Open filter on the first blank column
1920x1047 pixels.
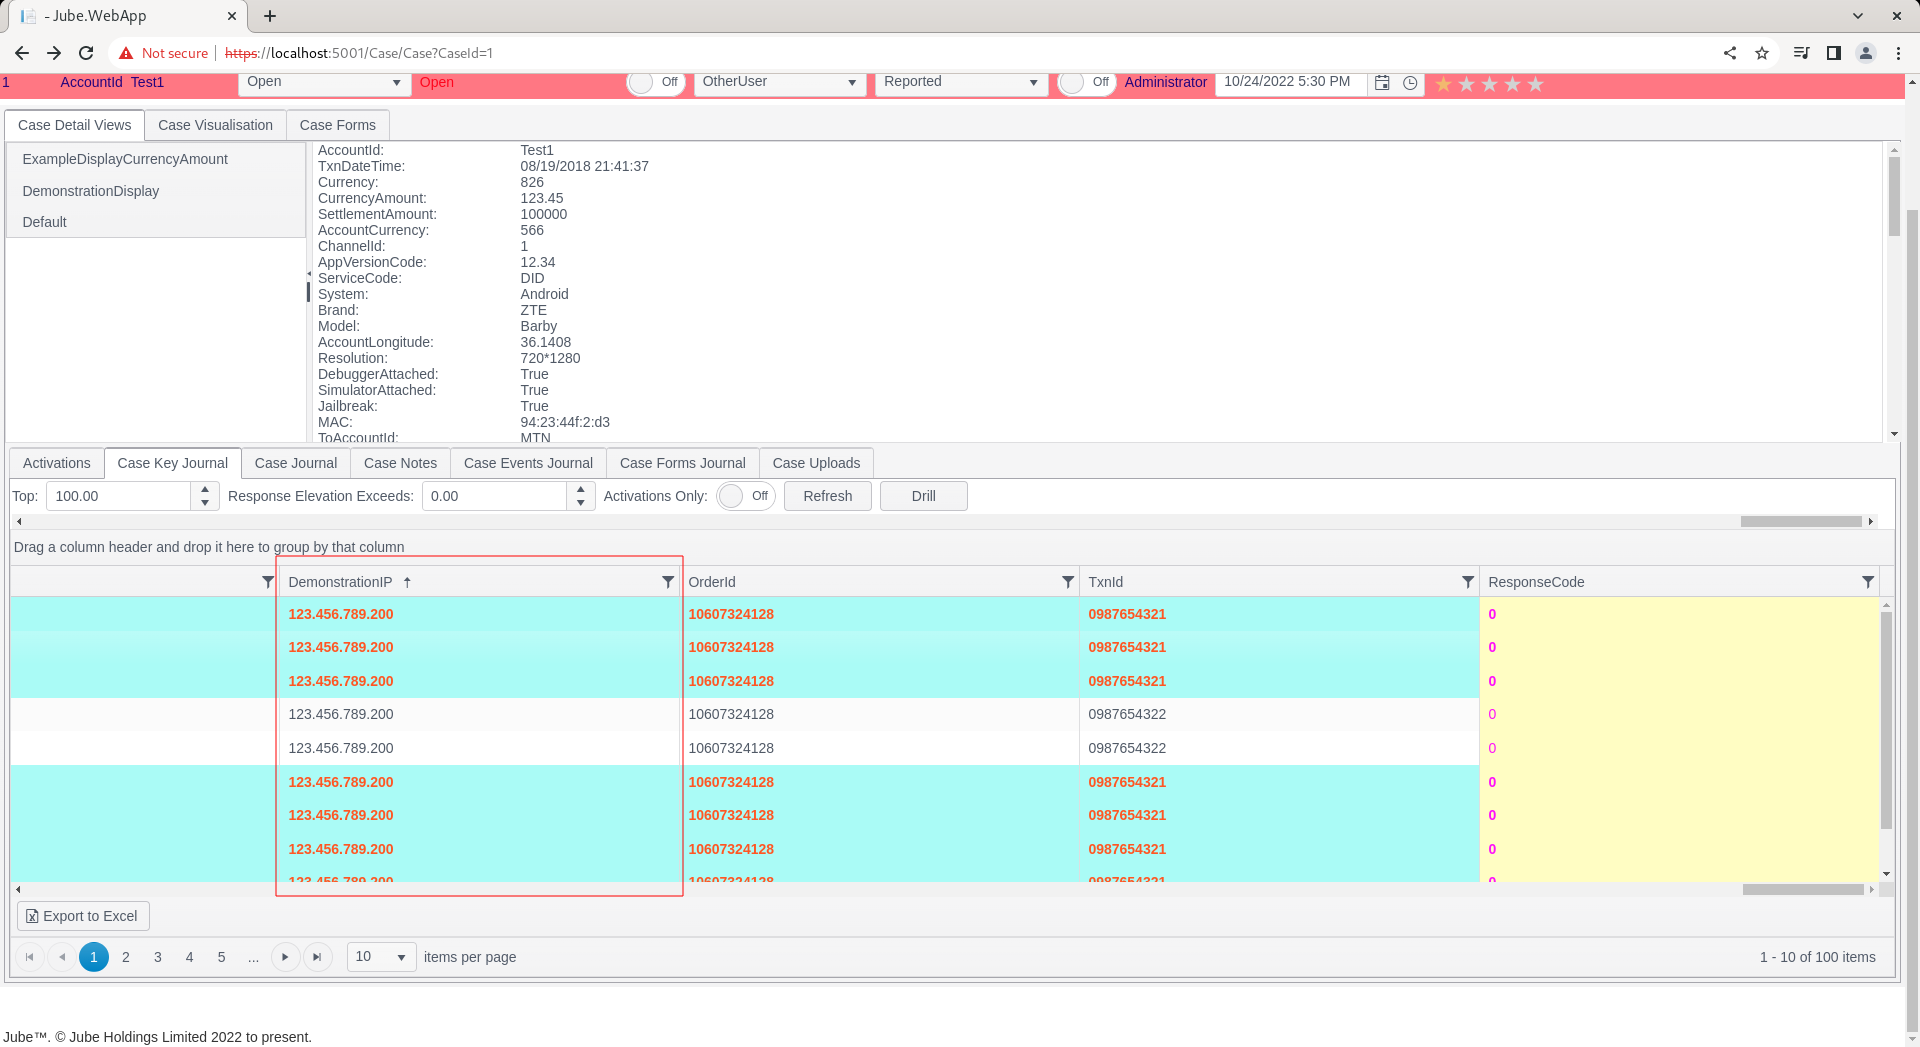click(268, 582)
